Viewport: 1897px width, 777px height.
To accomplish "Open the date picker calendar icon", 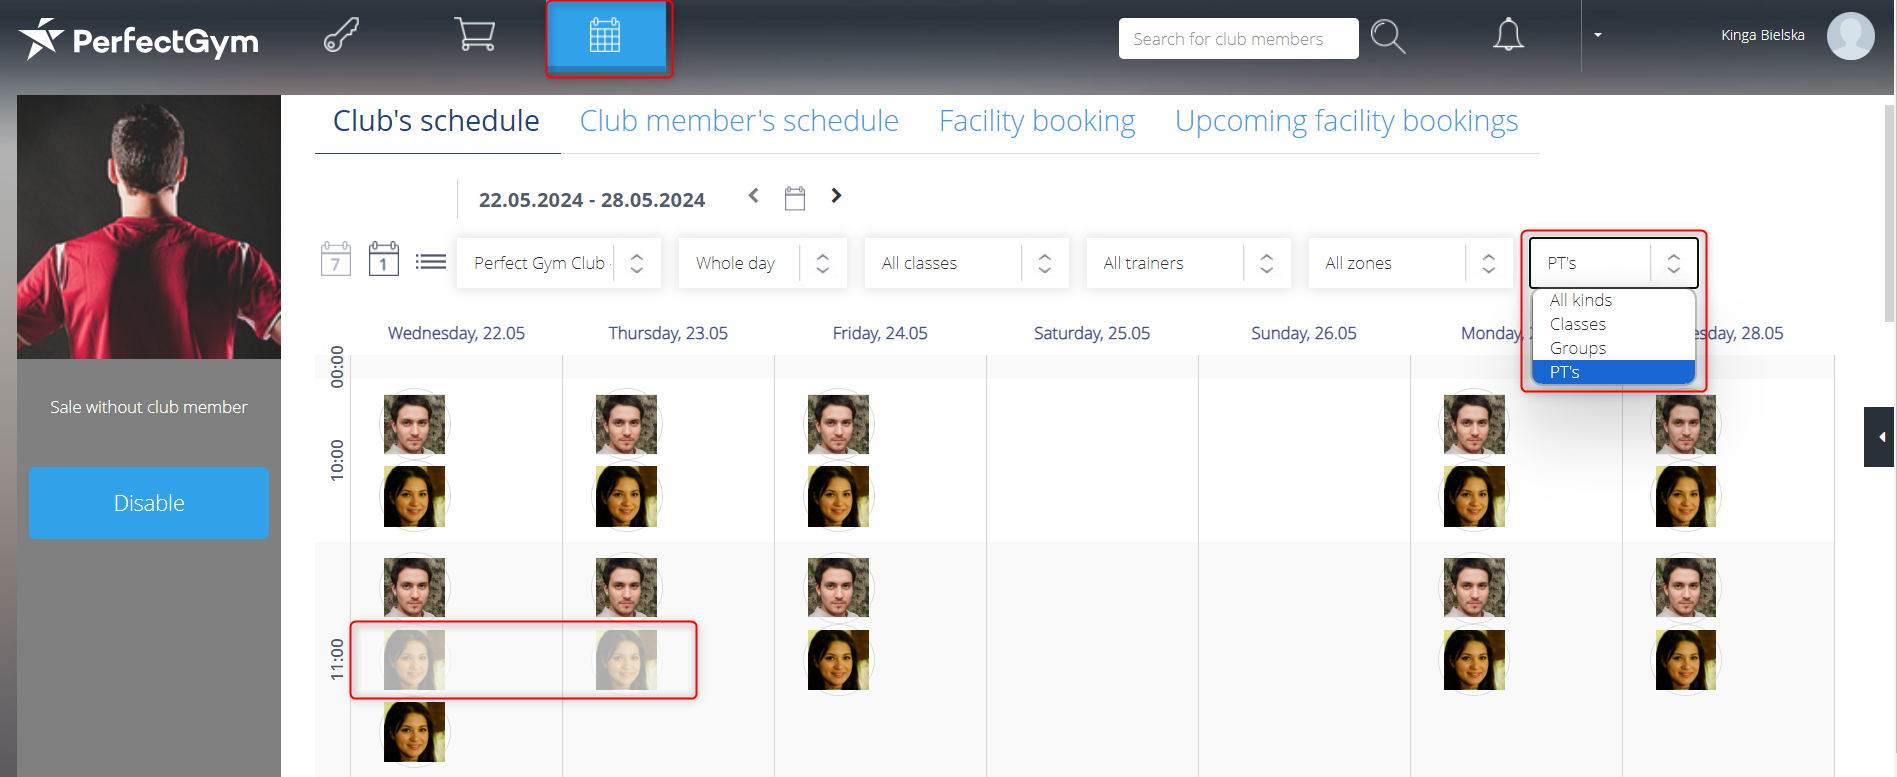I will [795, 198].
